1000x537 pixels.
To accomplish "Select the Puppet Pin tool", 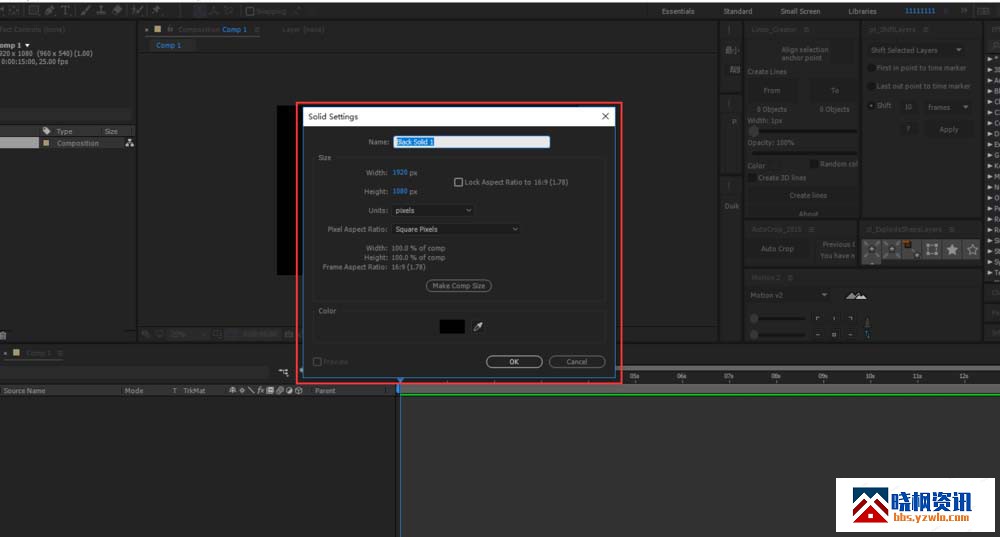I will pyautogui.click(x=156, y=11).
